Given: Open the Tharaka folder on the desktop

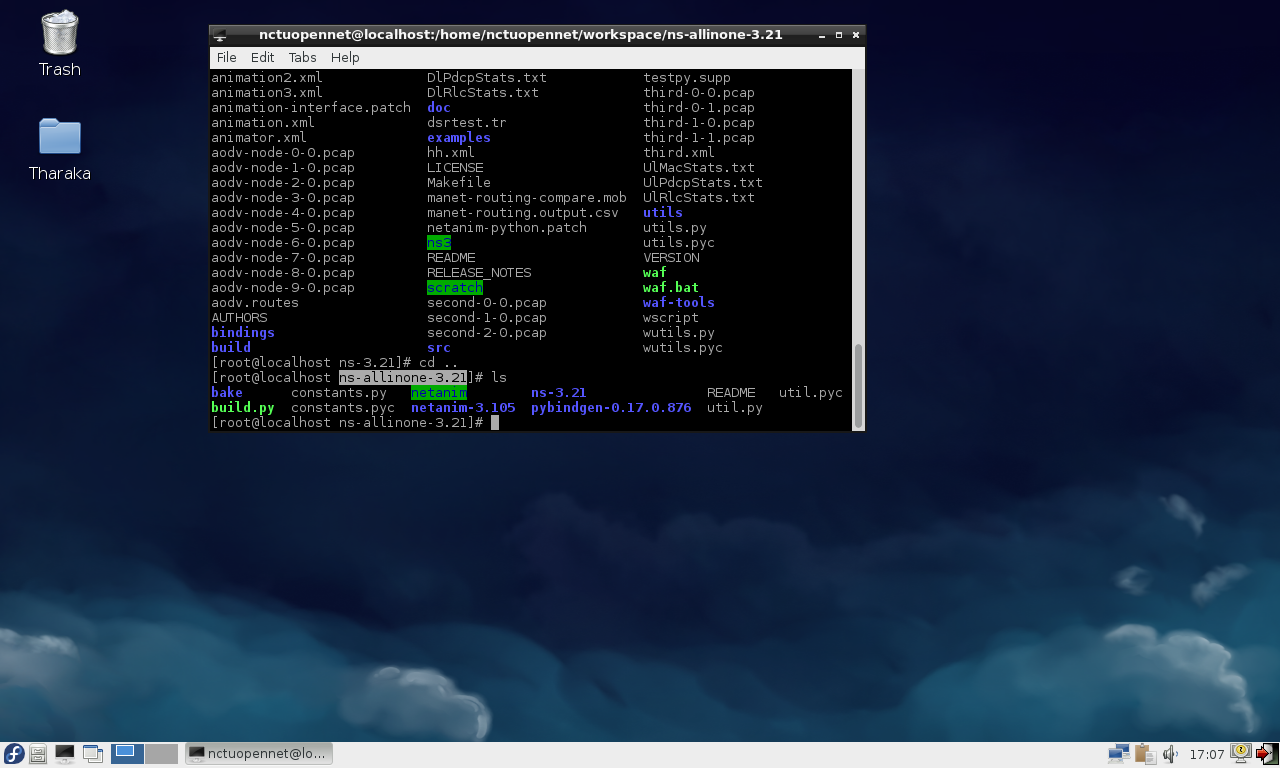Looking at the screenshot, I should [x=58, y=137].
